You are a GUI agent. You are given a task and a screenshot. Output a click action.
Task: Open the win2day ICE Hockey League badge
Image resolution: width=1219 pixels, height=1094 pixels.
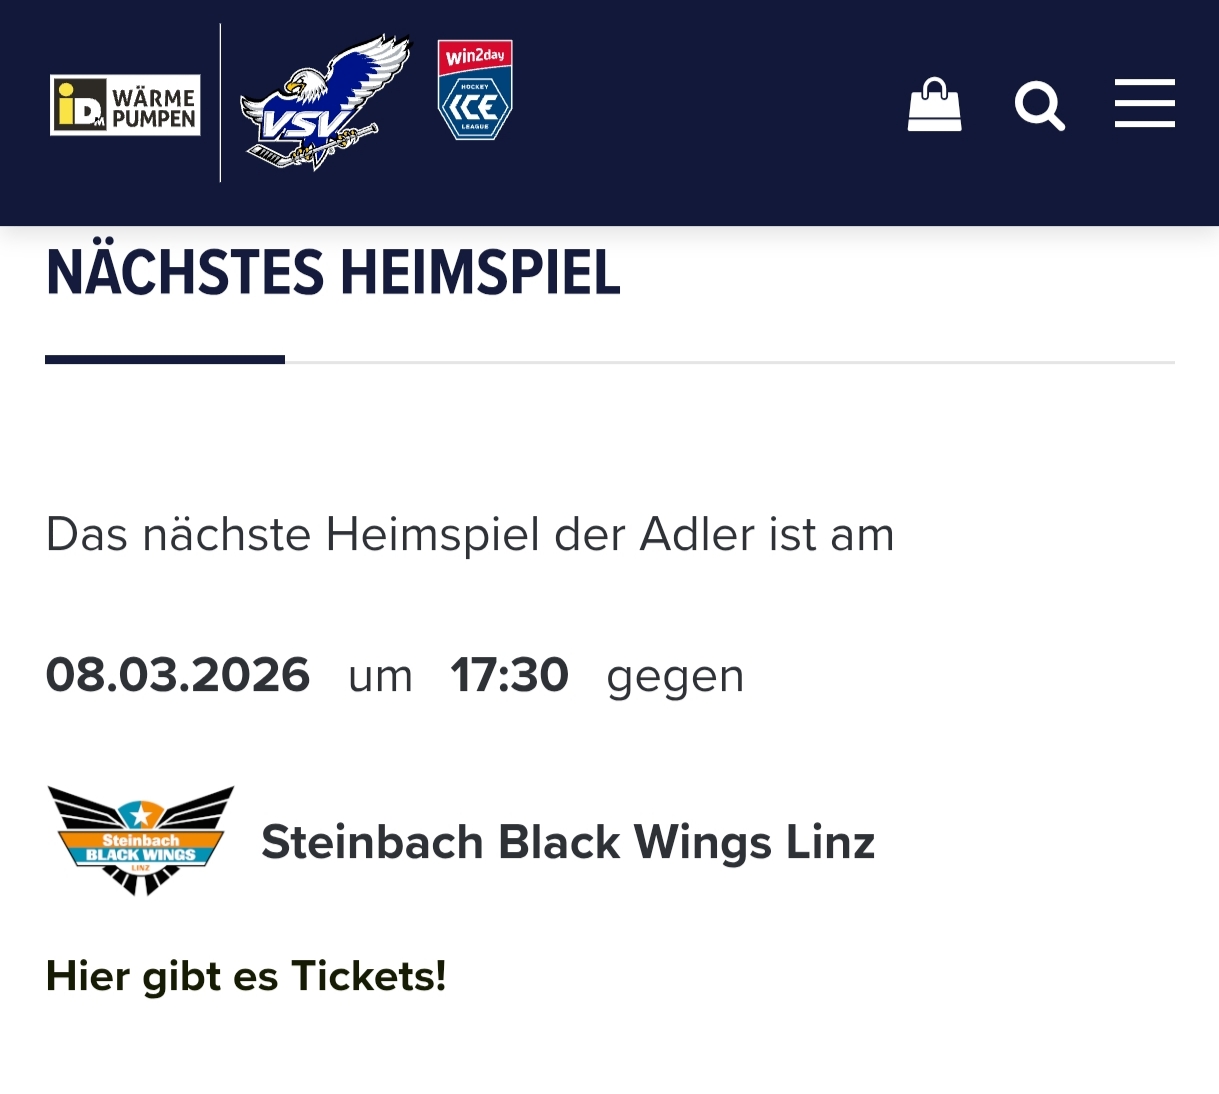475,90
